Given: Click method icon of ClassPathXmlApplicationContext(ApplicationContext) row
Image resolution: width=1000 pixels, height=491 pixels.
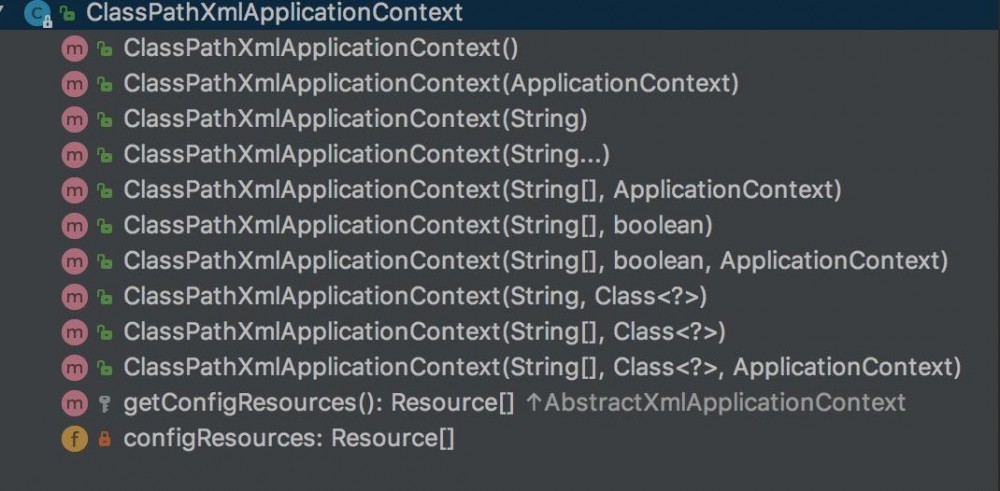Looking at the screenshot, I should (x=75, y=84).
